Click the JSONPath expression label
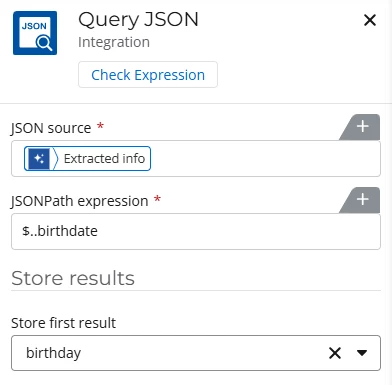This screenshot has height=385, width=392. click(79, 201)
